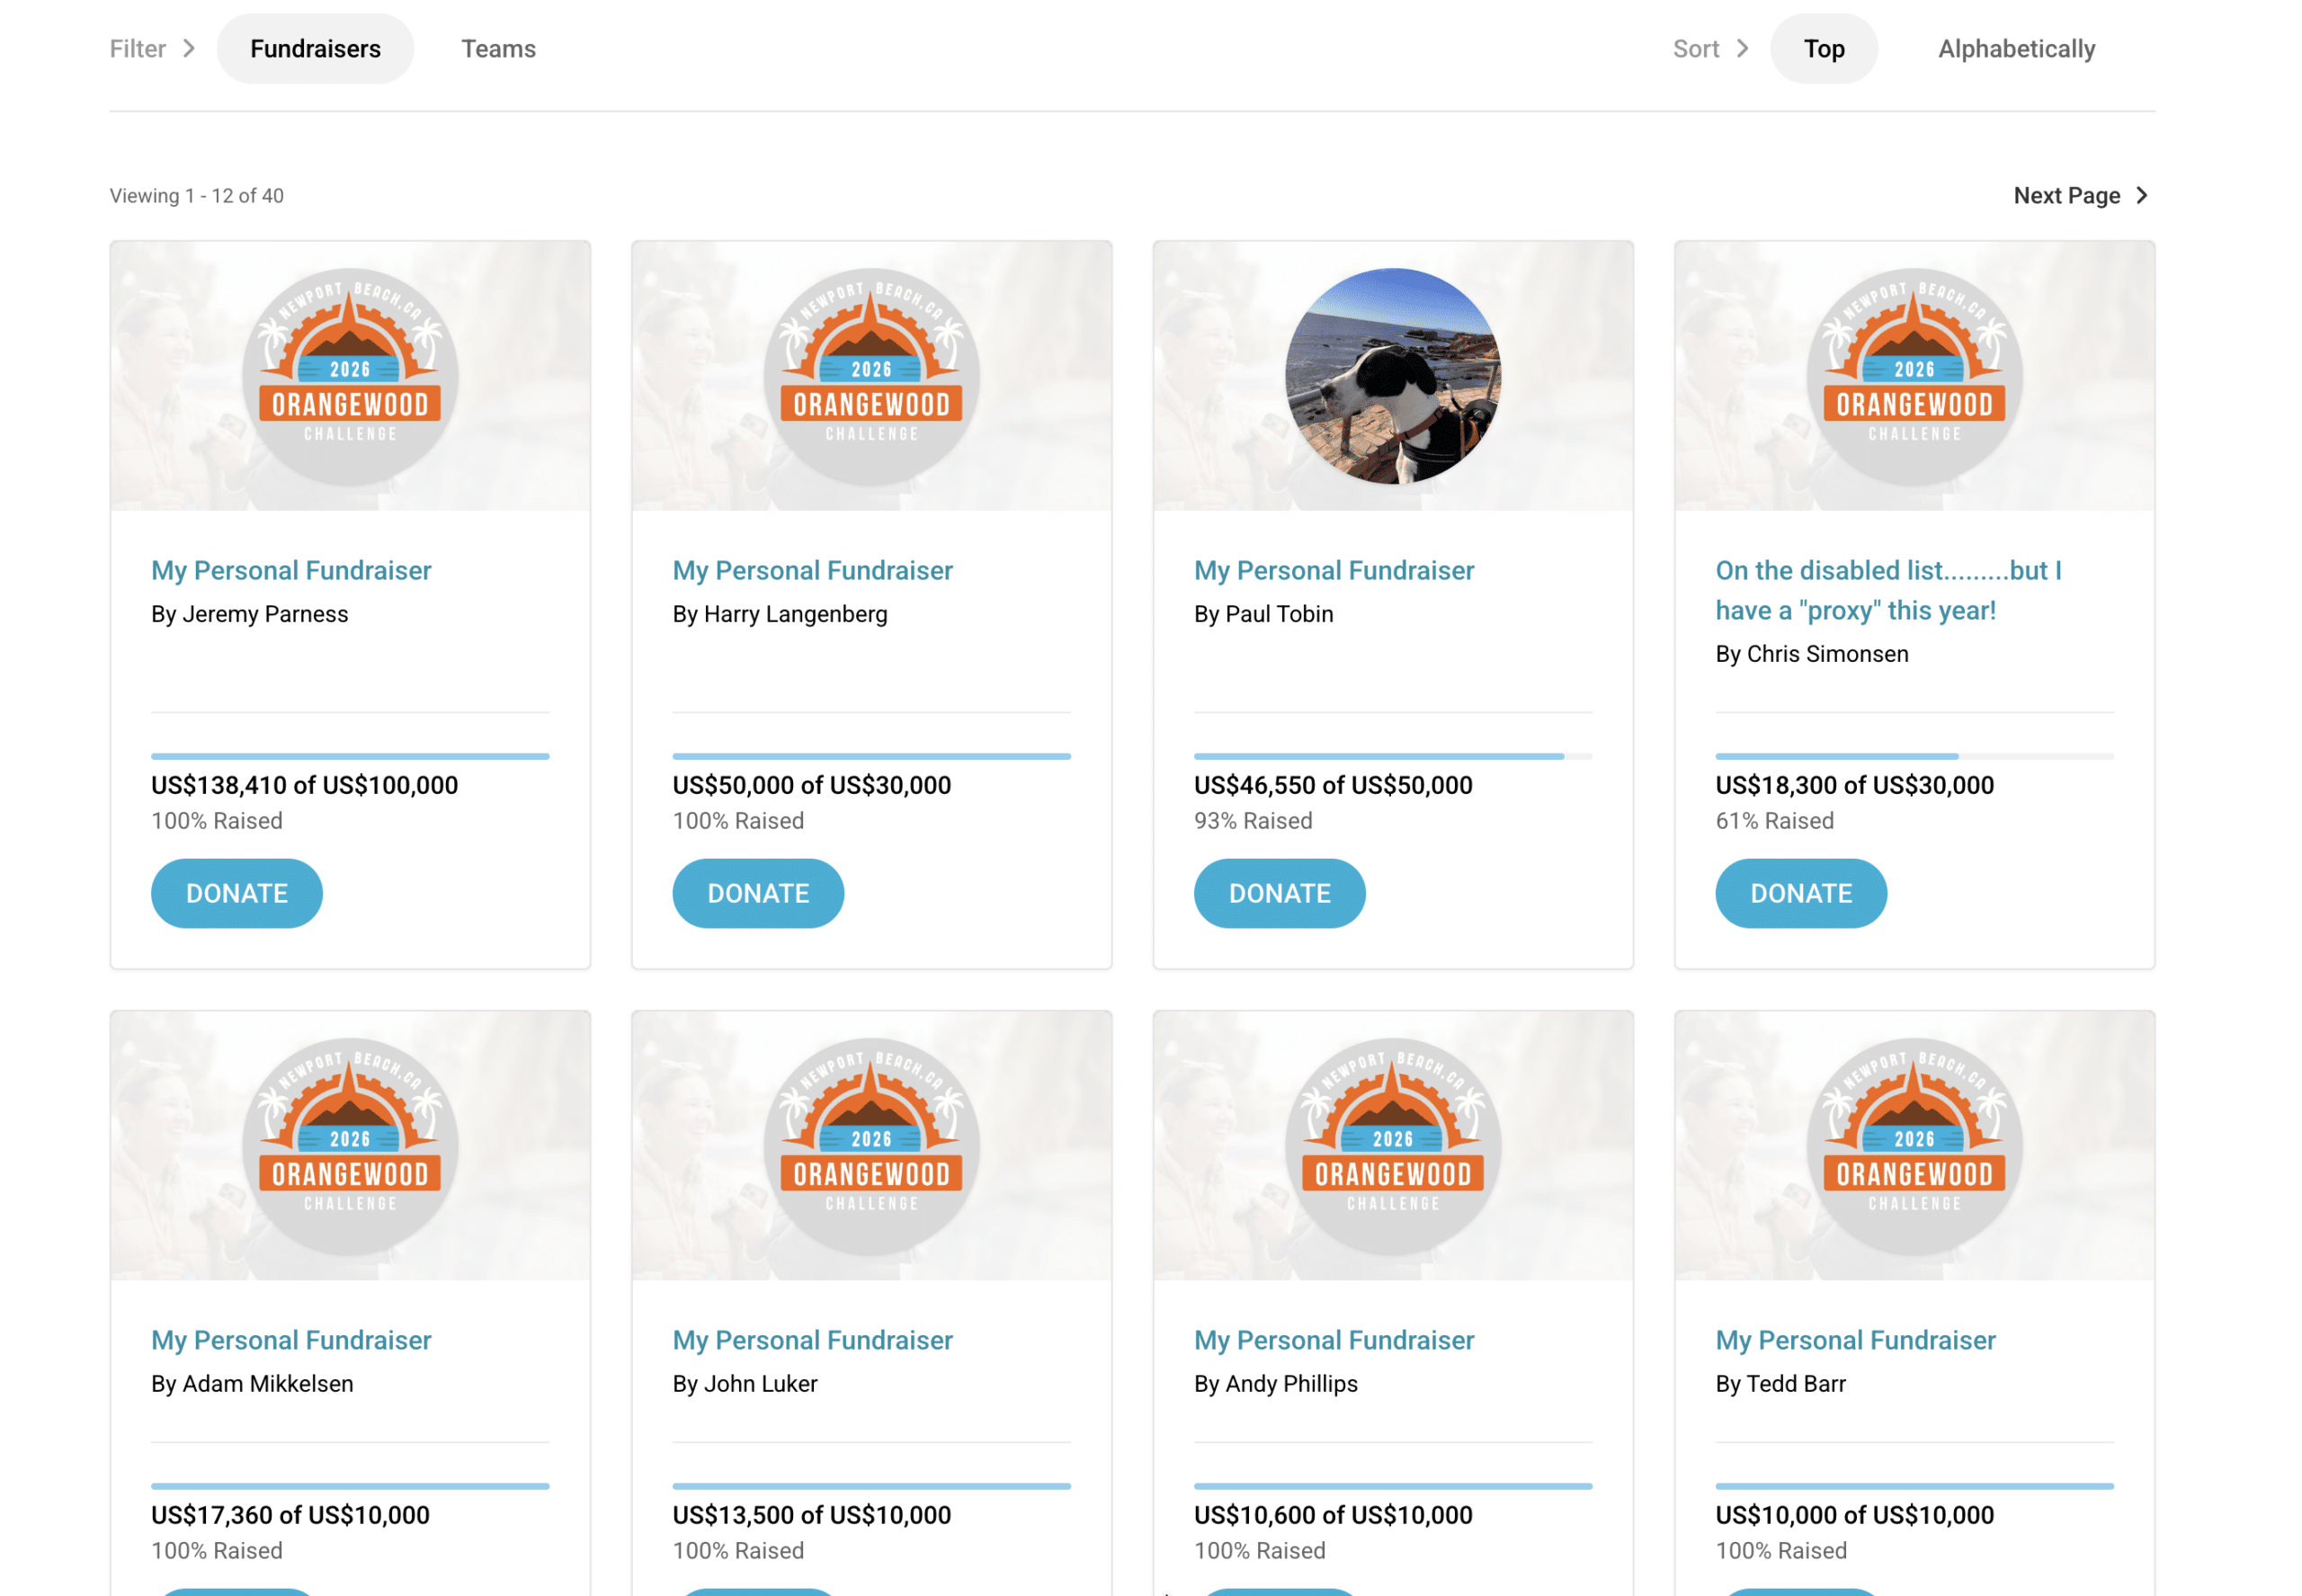The height and width of the screenshot is (1596, 2302).
Task: Click Harry Langenberg's Orangewood Challenge logo
Action: click(872, 377)
